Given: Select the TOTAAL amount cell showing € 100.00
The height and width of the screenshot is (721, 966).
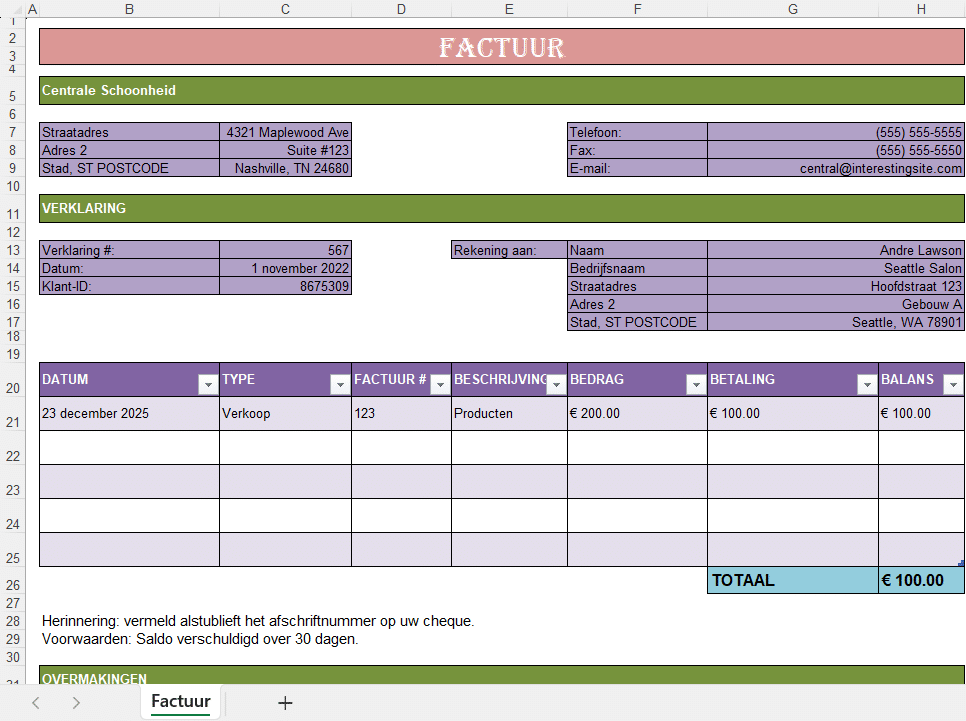Looking at the screenshot, I should pyautogui.click(x=920, y=579).
